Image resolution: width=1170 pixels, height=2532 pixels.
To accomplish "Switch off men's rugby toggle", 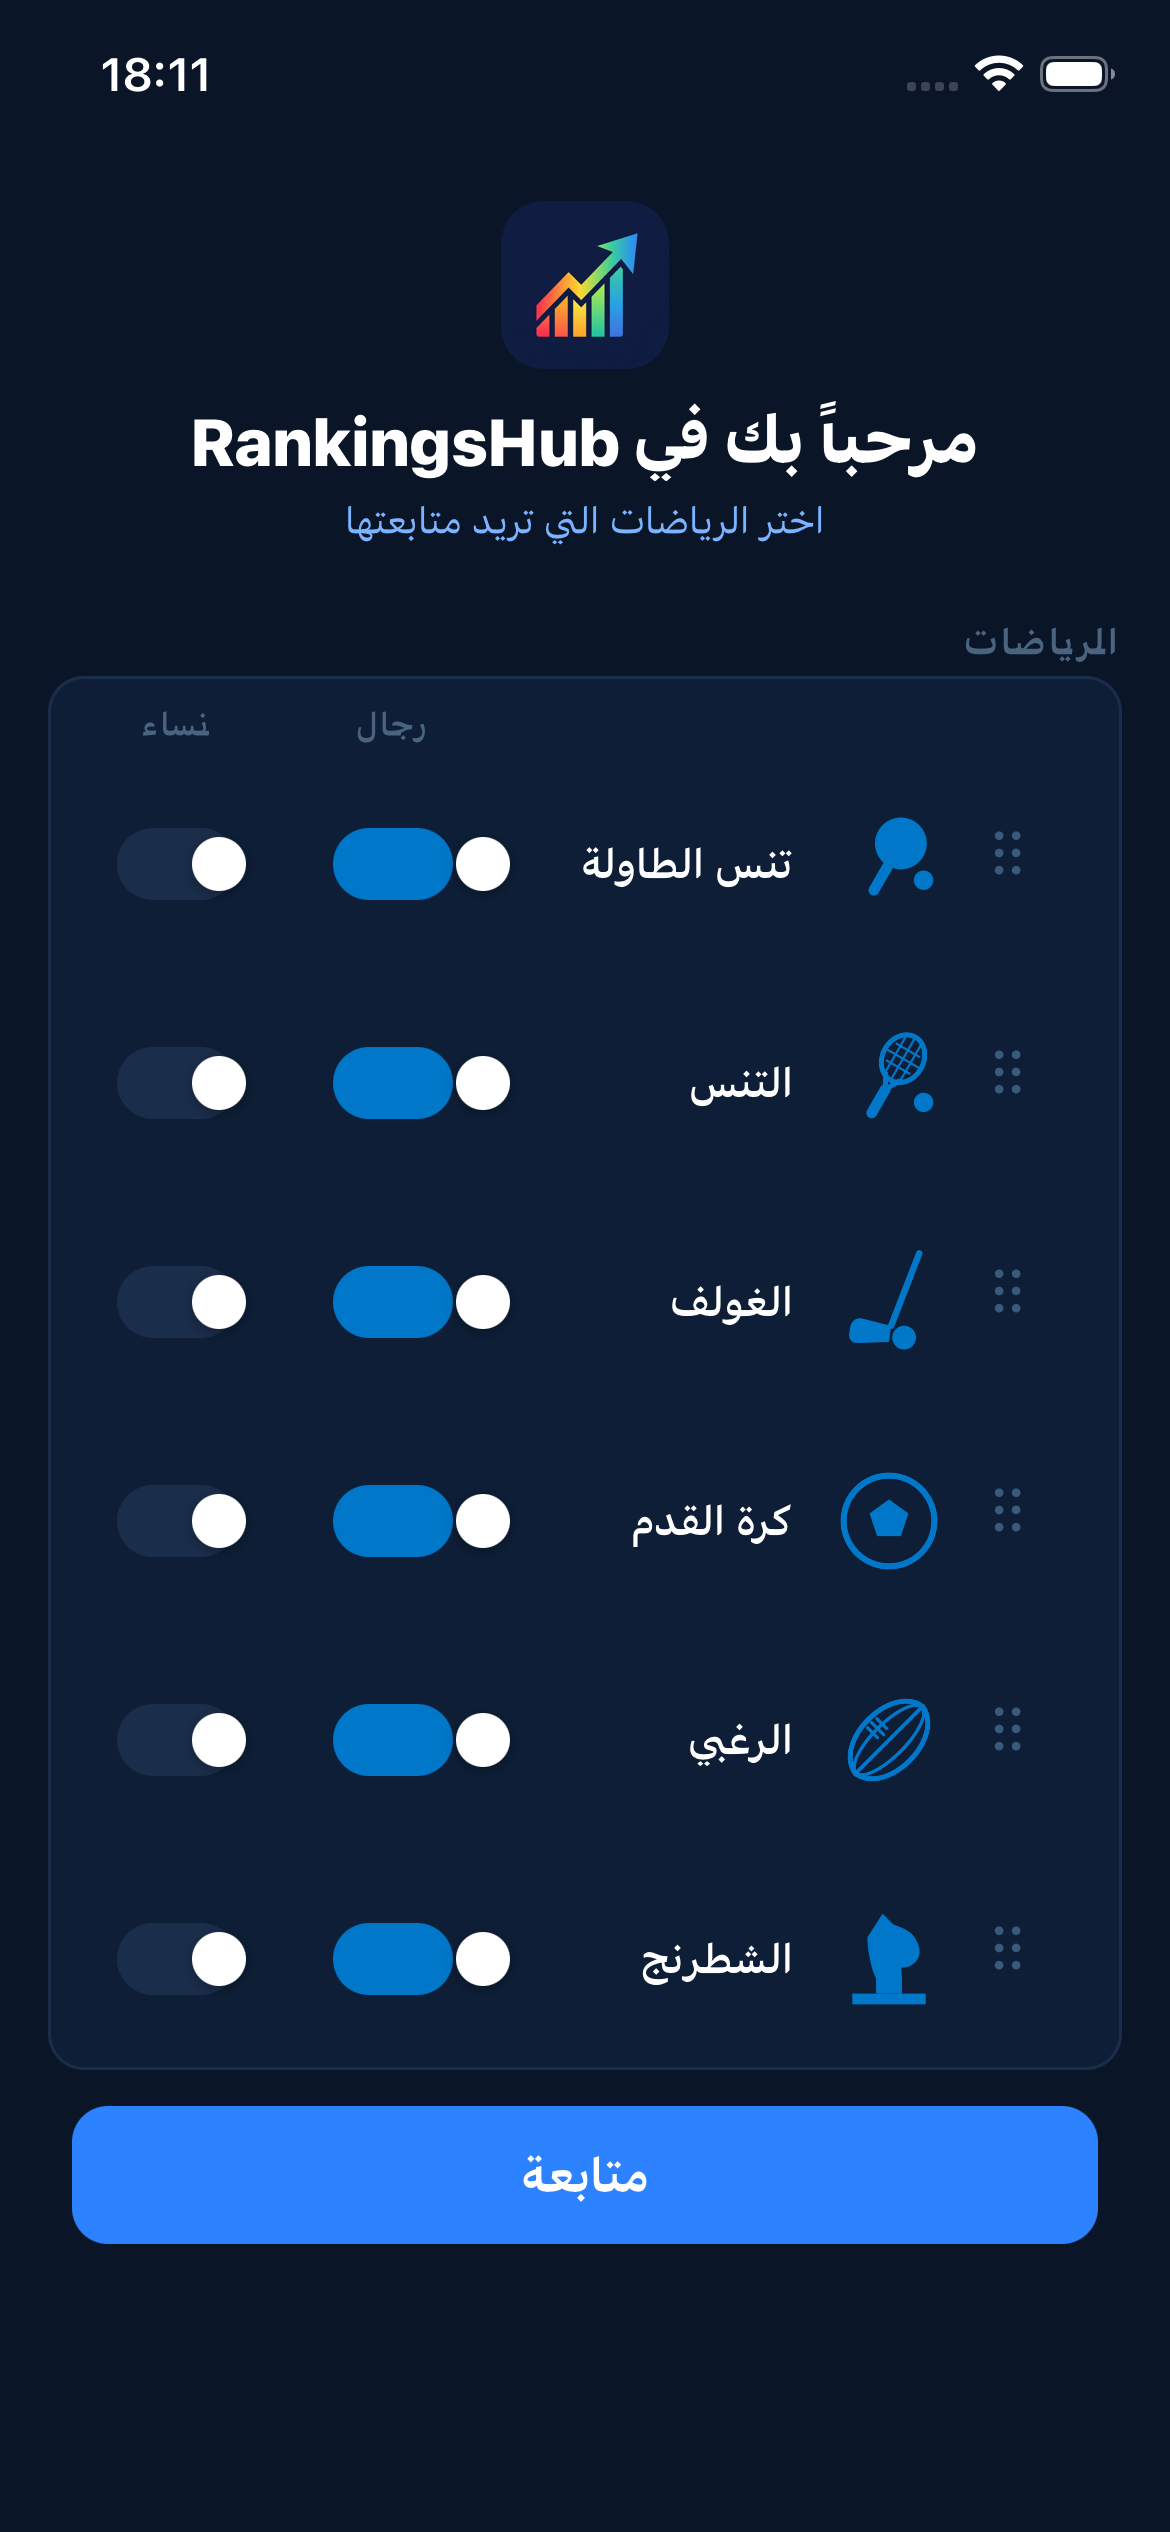I will pos(421,1740).
